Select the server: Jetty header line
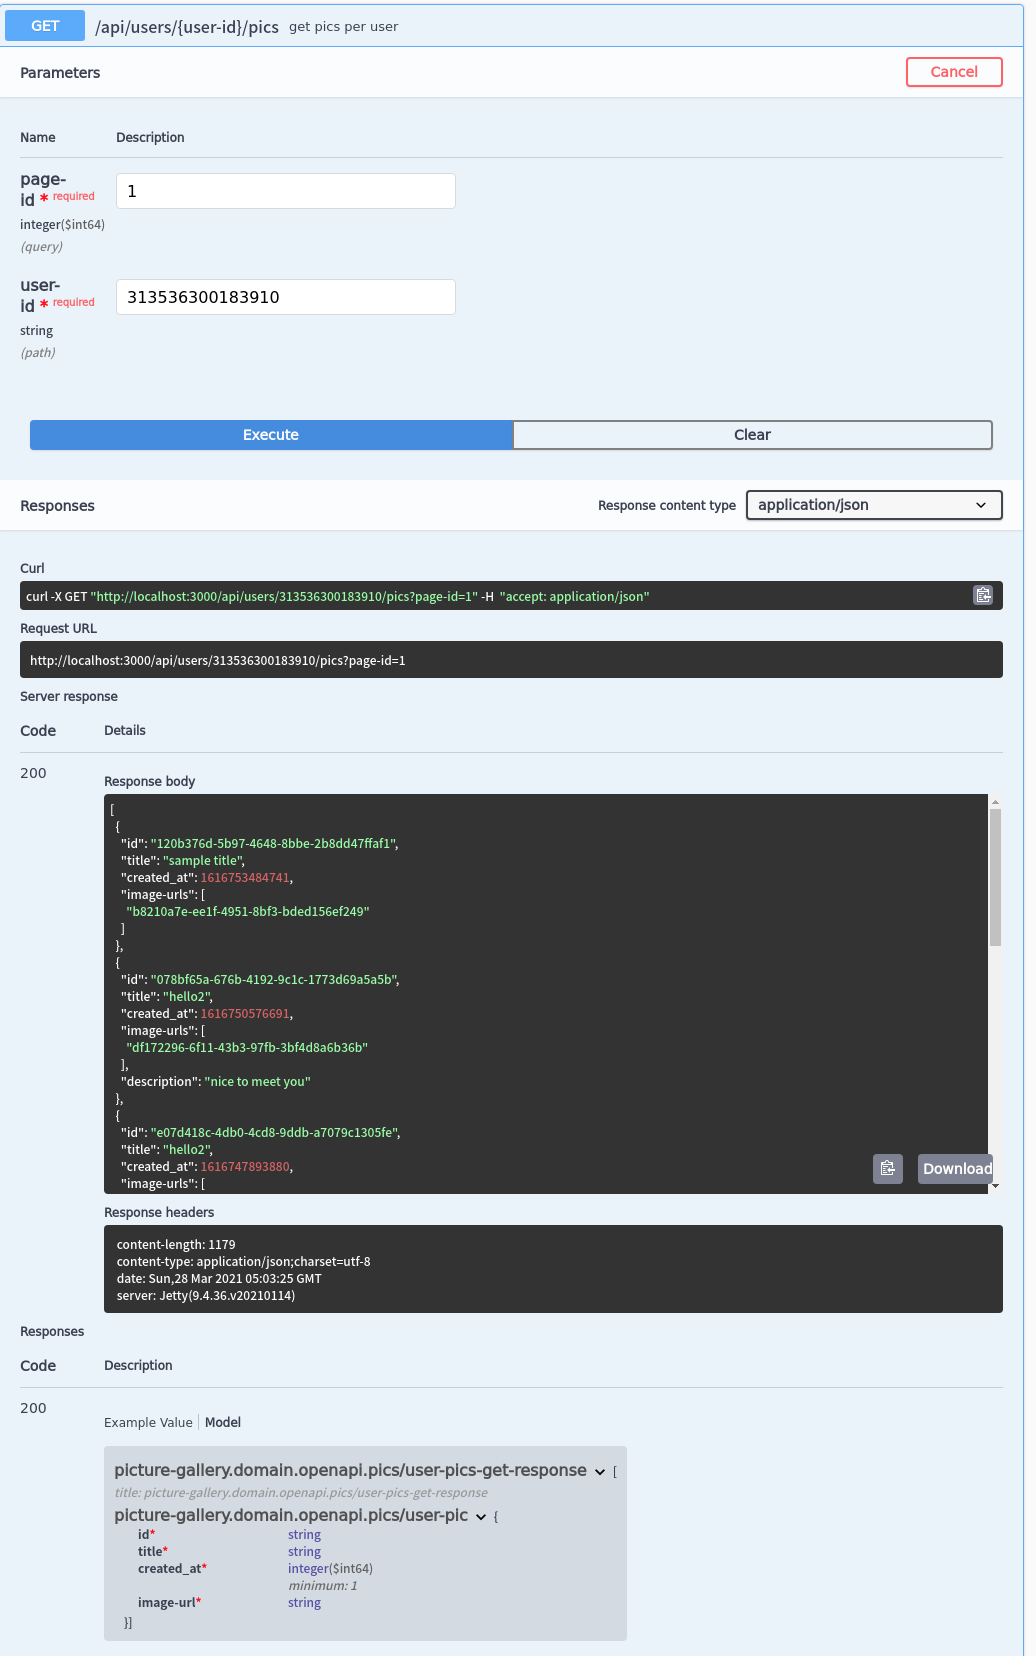 point(206,1295)
